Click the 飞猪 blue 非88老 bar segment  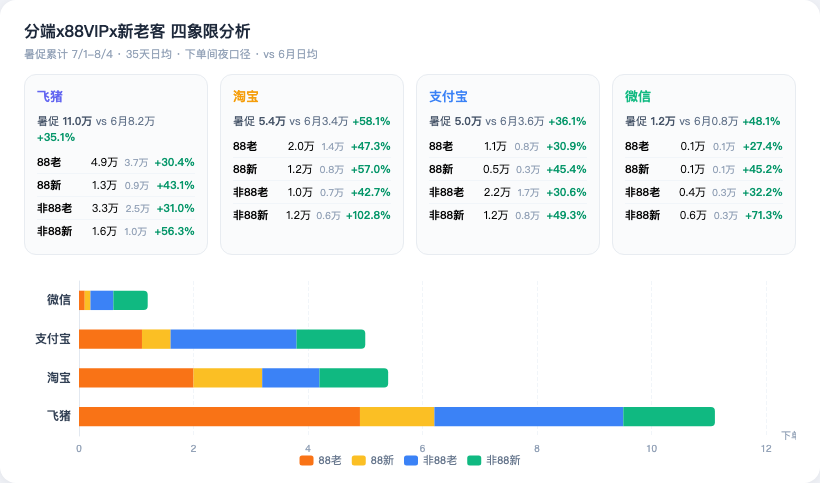pyautogui.click(x=529, y=417)
